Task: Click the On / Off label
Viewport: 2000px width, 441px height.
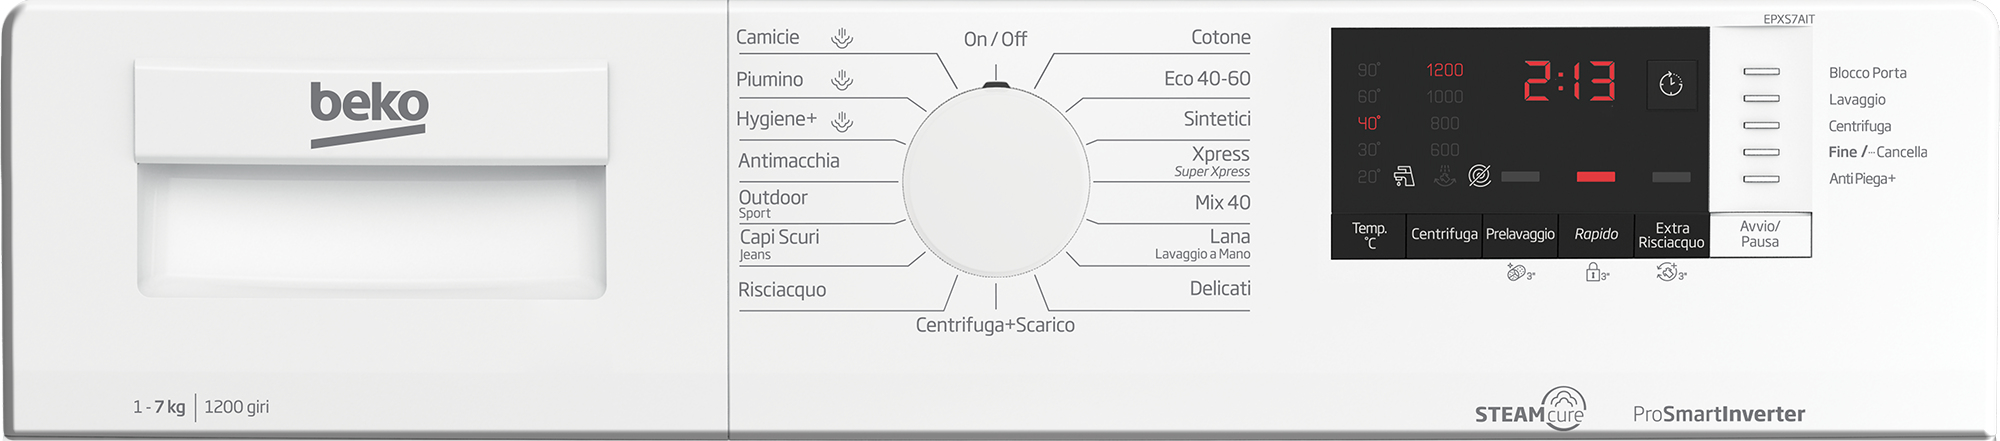Action: click(995, 39)
